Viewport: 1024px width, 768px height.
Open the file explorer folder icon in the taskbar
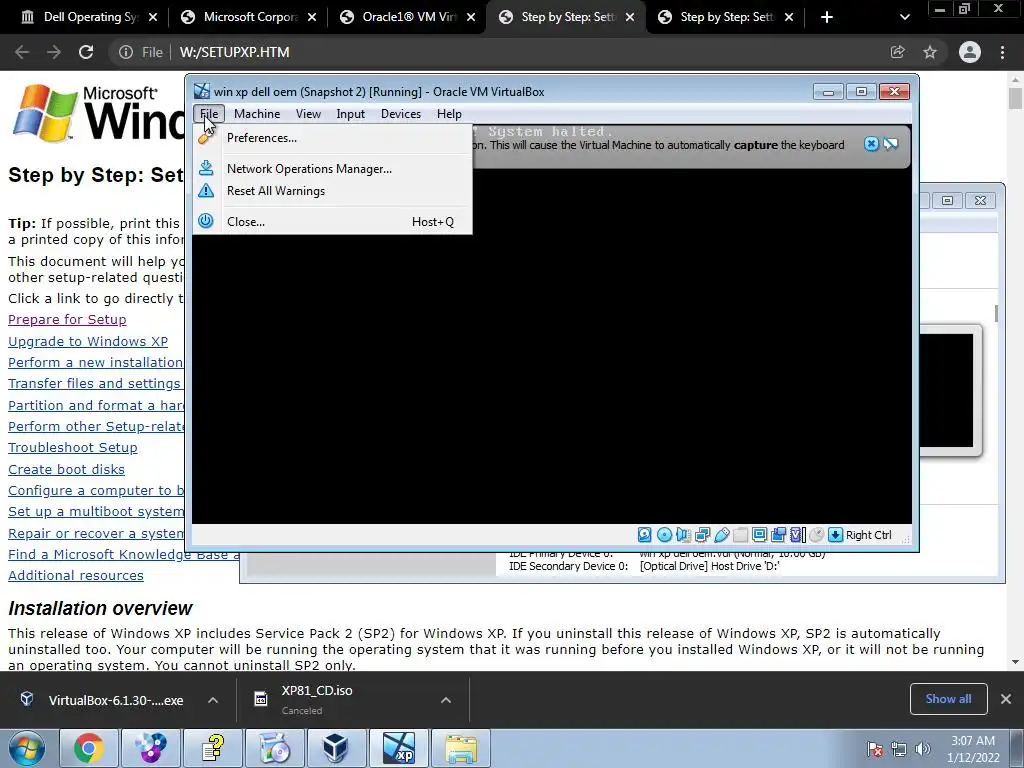coord(460,748)
